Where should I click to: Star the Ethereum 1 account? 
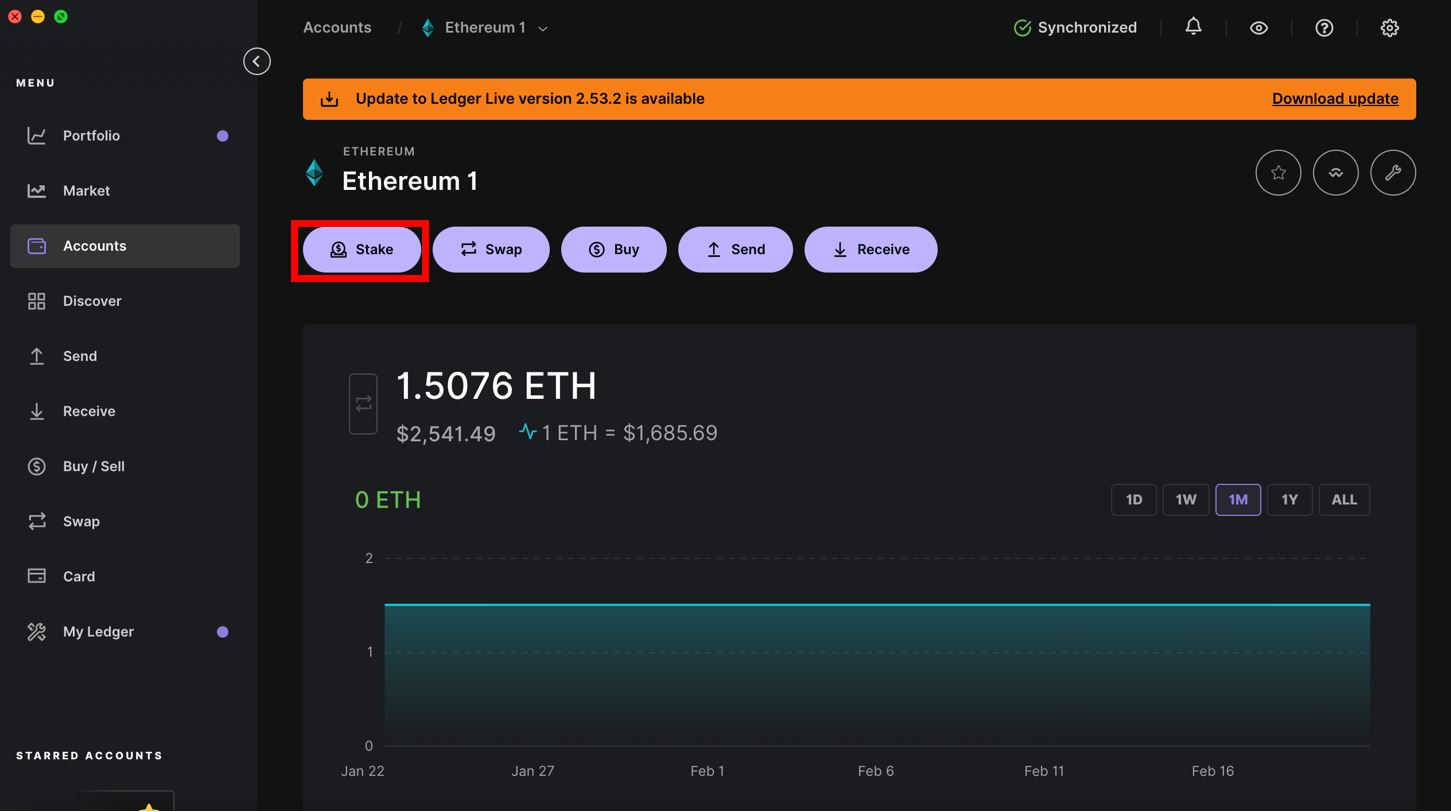[x=1278, y=173]
